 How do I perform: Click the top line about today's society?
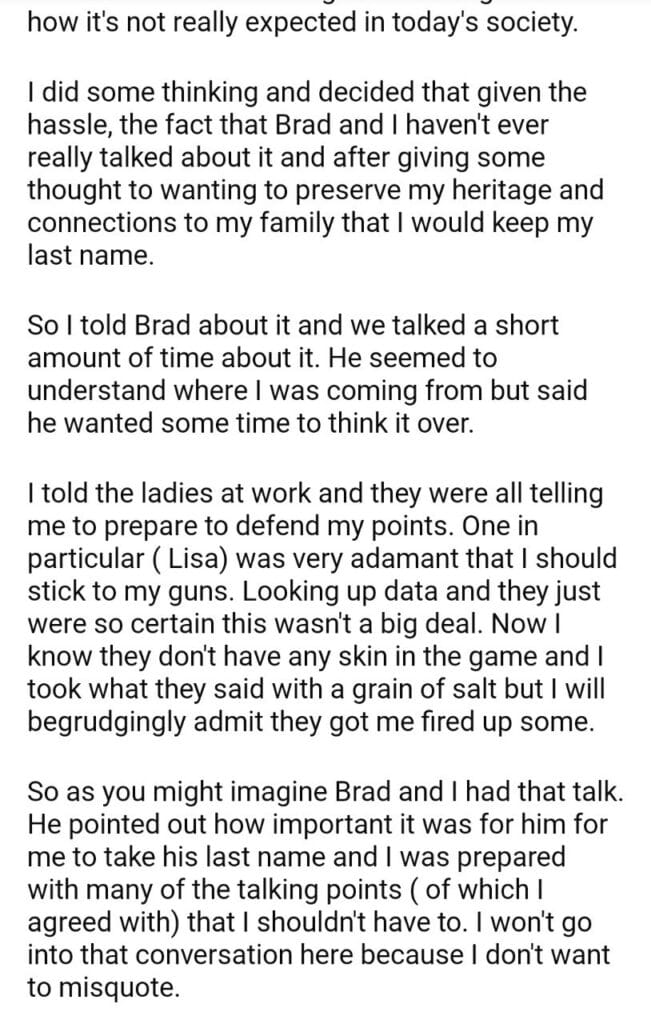(x=302, y=22)
